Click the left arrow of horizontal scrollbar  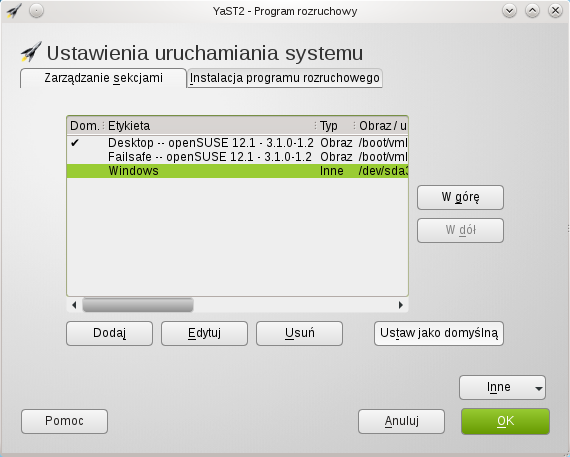pos(74,305)
